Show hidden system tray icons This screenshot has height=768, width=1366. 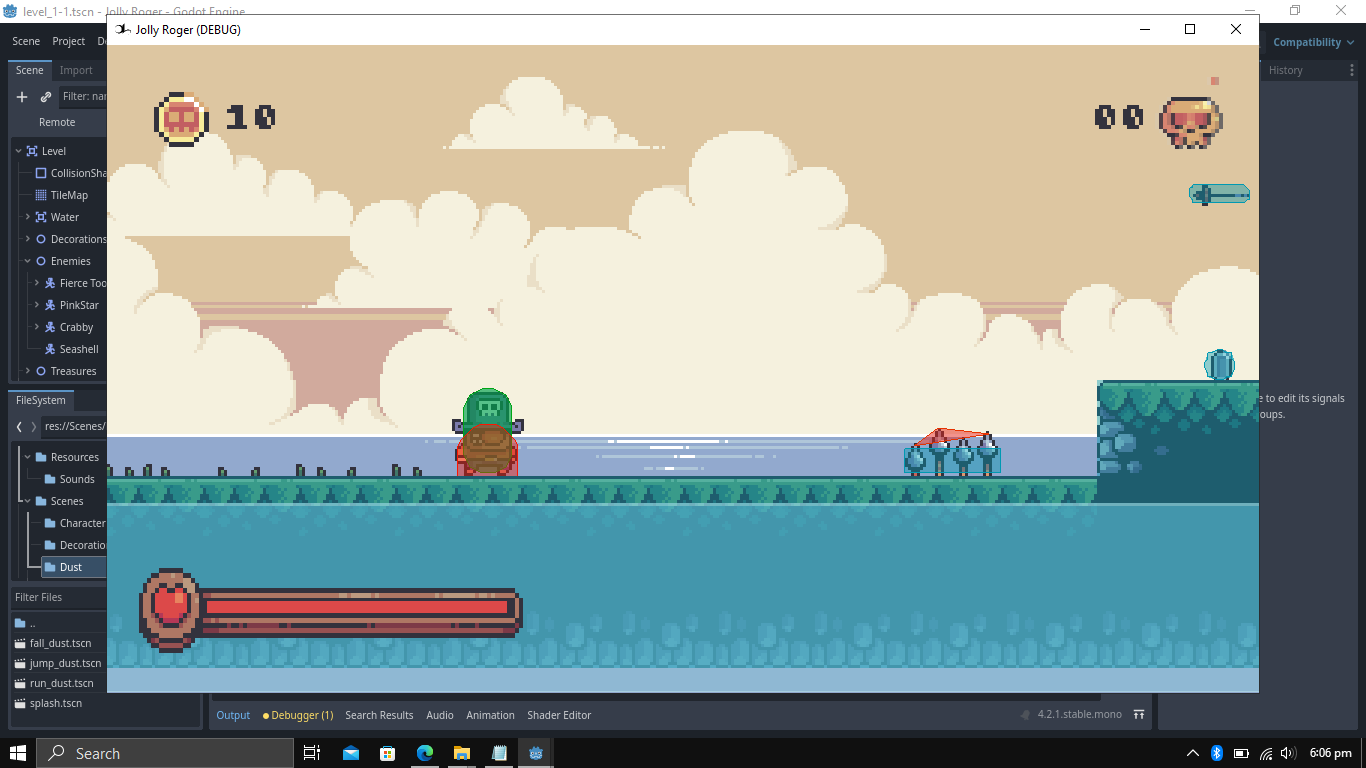pos(1192,753)
